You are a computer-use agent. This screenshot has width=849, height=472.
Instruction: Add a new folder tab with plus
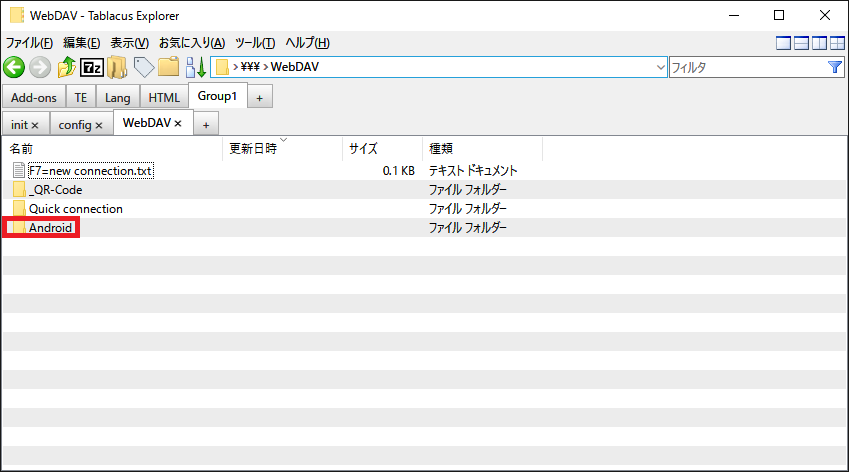[x=206, y=124]
